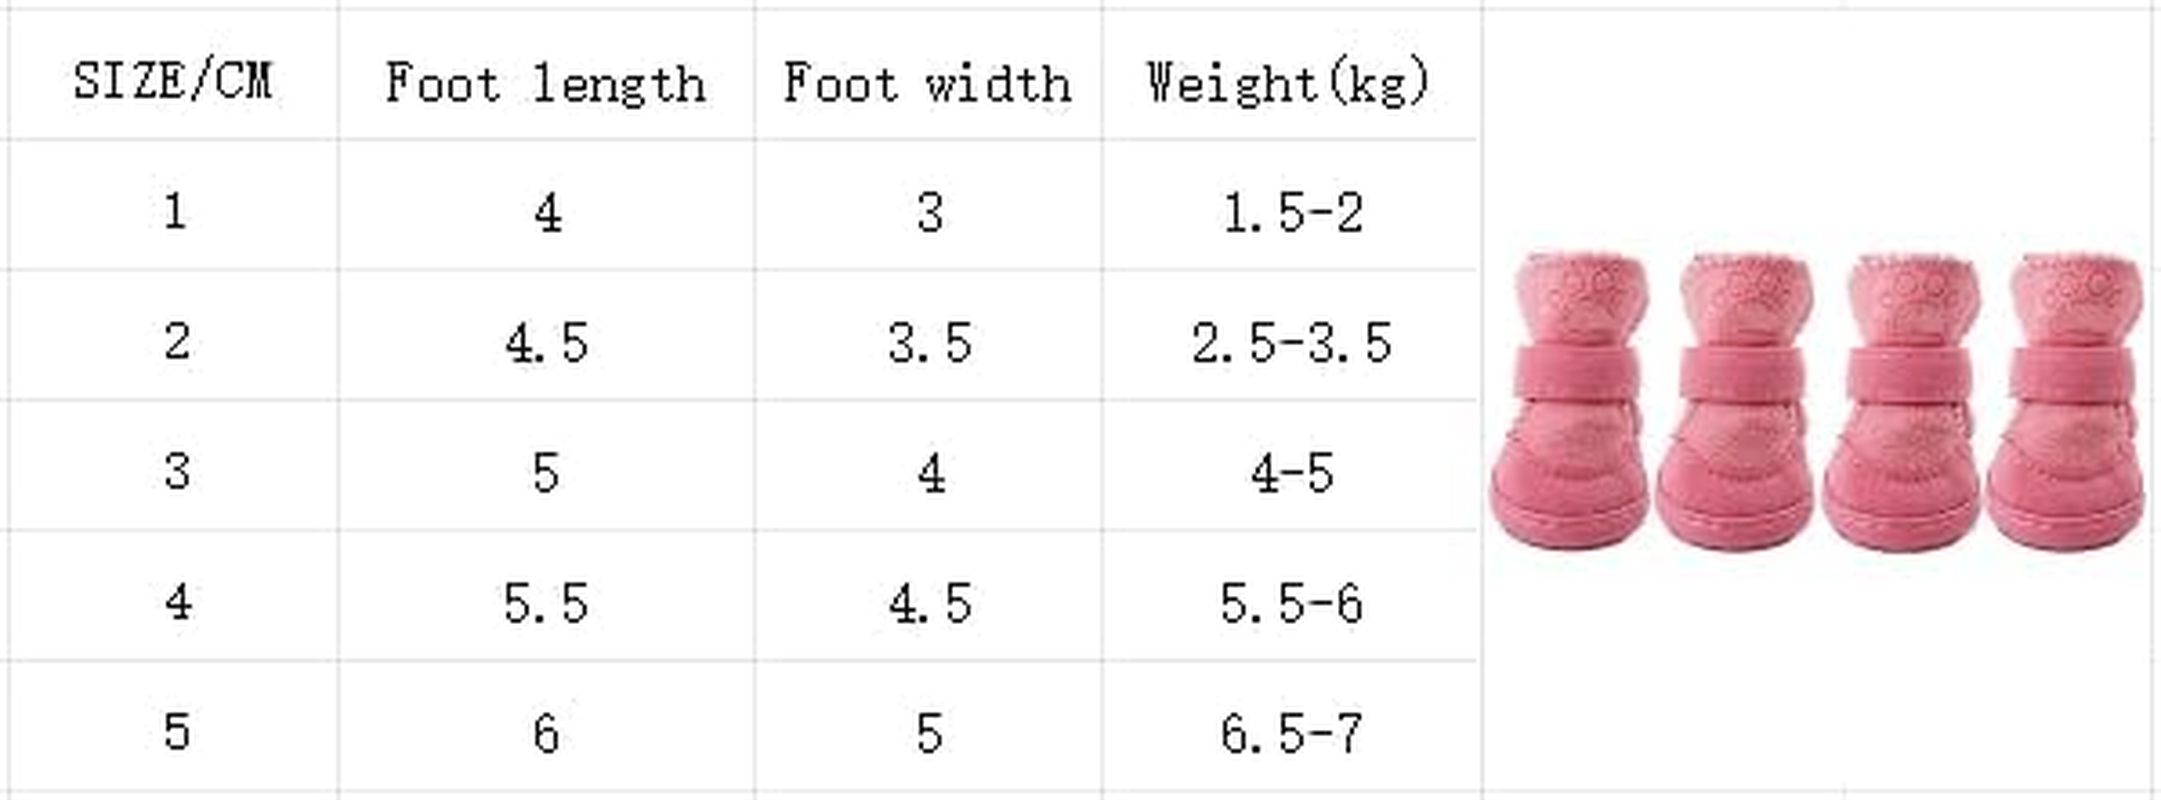The image size is (2161, 800).
Task: Select the foot width 3.5 cell
Action: (x=929, y=343)
